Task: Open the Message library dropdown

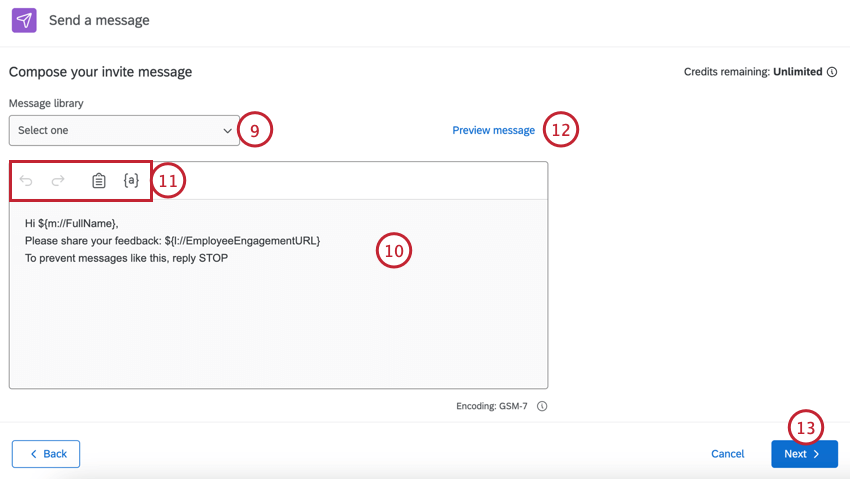Action: [124, 131]
